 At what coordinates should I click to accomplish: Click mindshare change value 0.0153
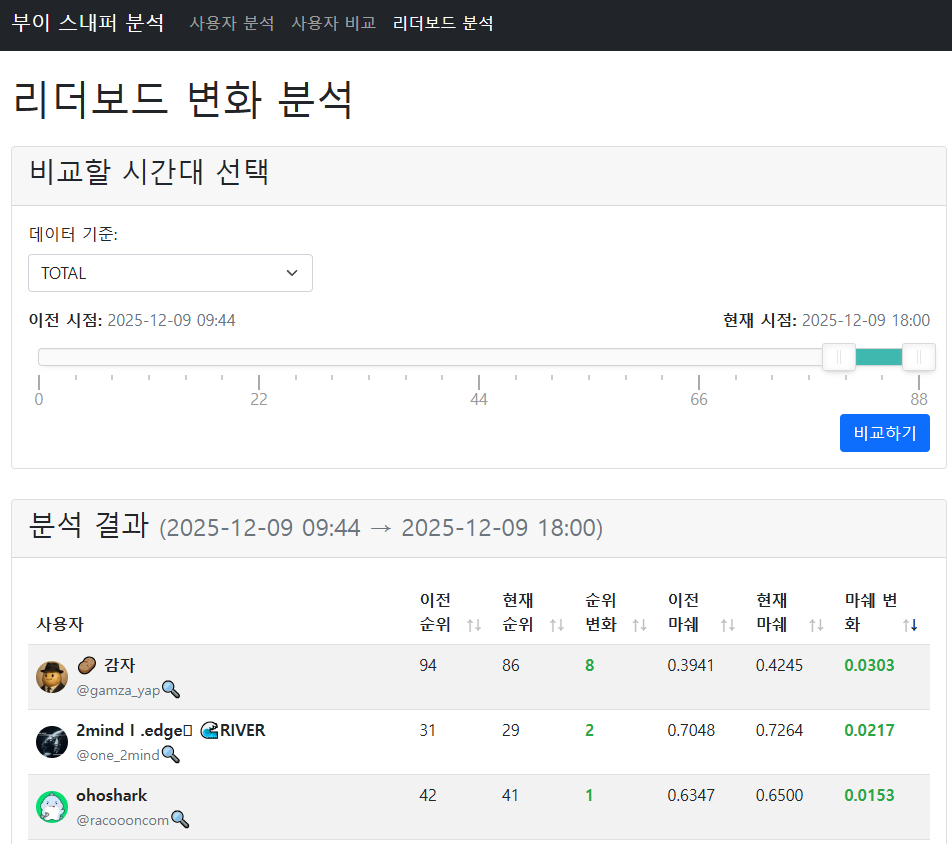pyautogui.click(x=869, y=795)
